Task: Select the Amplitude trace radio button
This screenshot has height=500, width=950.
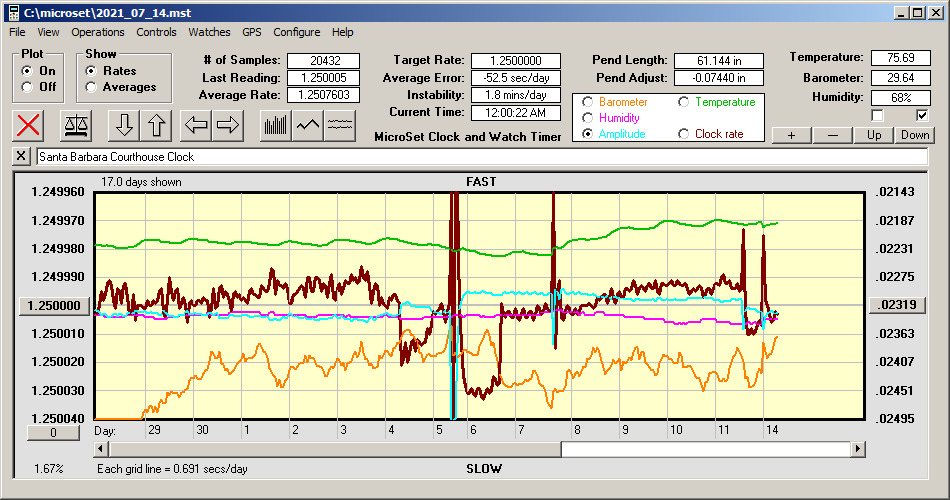Action: click(x=587, y=134)
